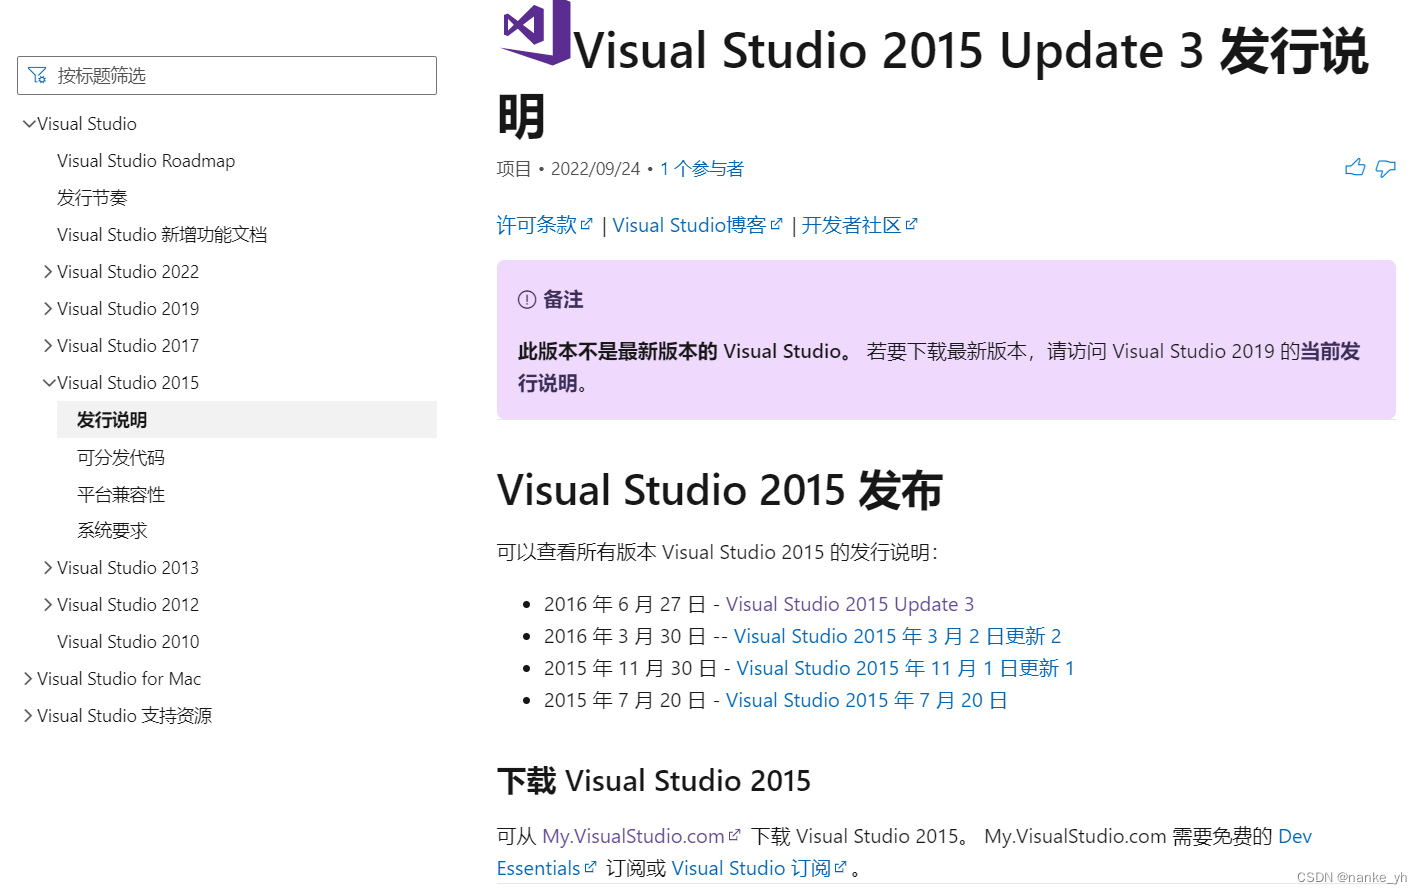Screen dimensions: 1422x894
Task: Expand the Visual Studio for Mac node
Action: click(28, 678)
